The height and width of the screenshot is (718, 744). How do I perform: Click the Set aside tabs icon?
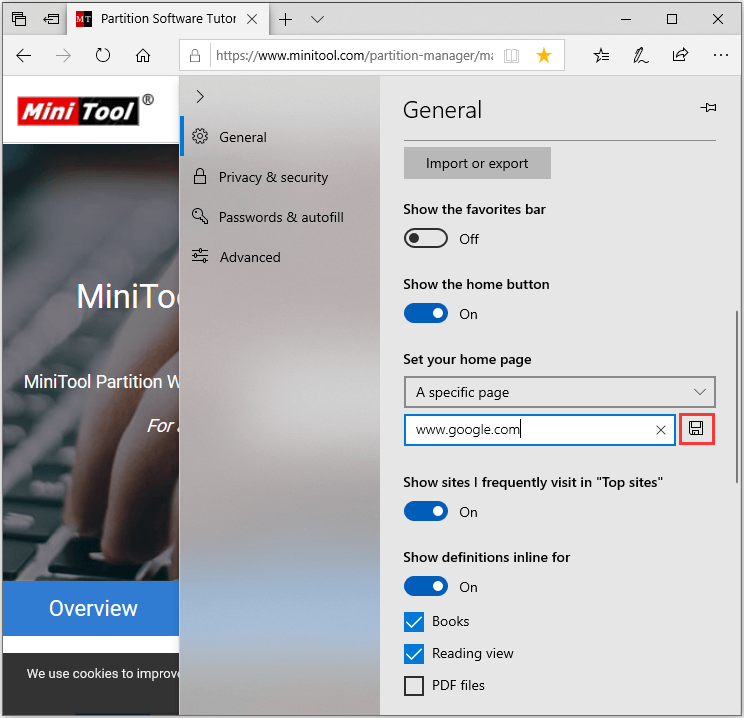[x=51, y=19]
